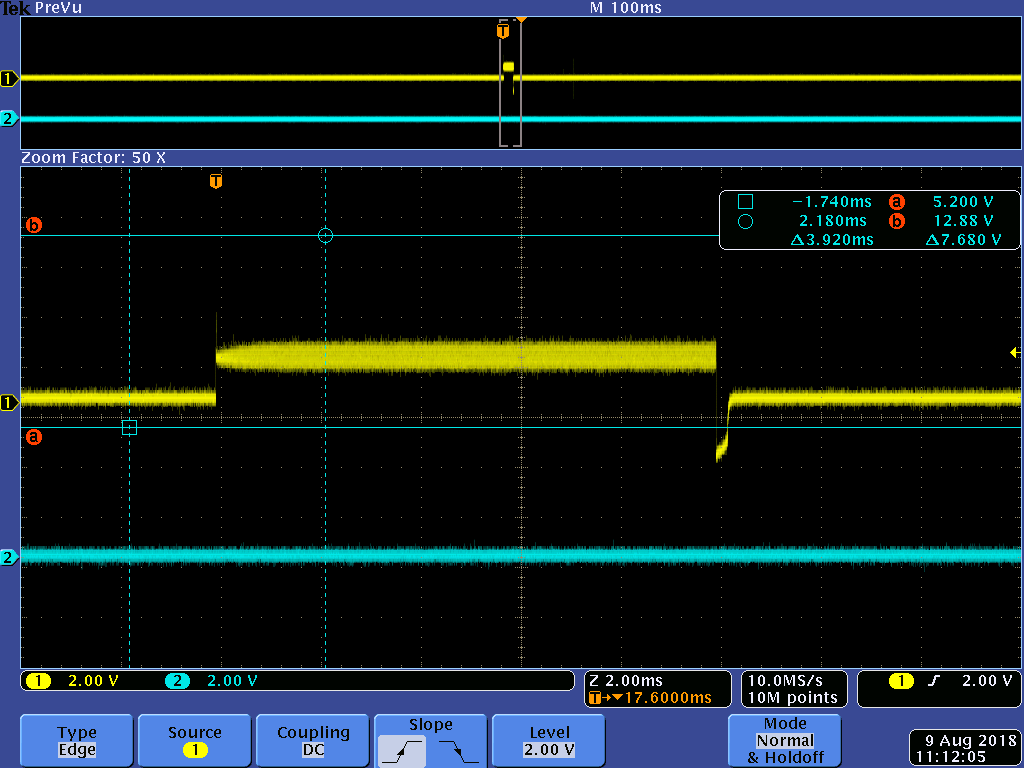Open the Source selection menu
This screenshot has height=768, width=1024.
coord(194,740)
